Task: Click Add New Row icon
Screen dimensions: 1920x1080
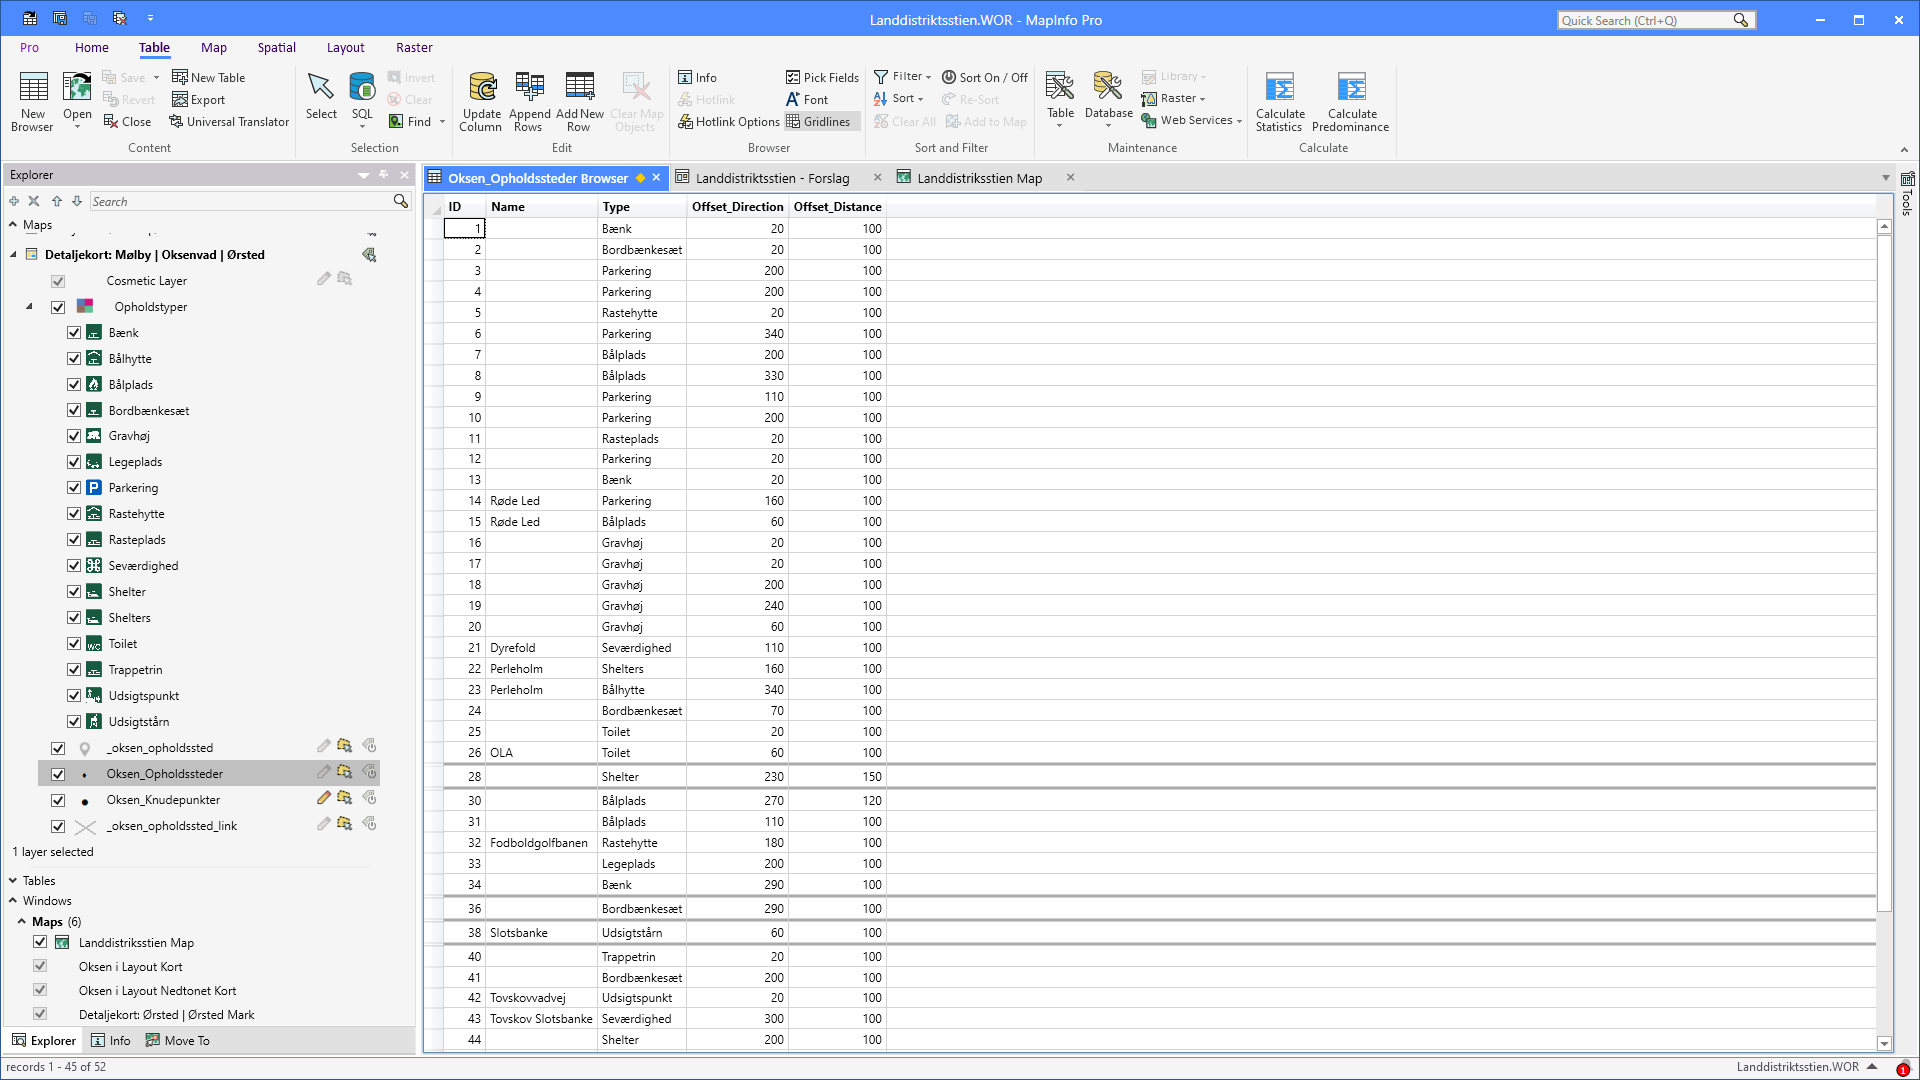Action: coord(579,88)
